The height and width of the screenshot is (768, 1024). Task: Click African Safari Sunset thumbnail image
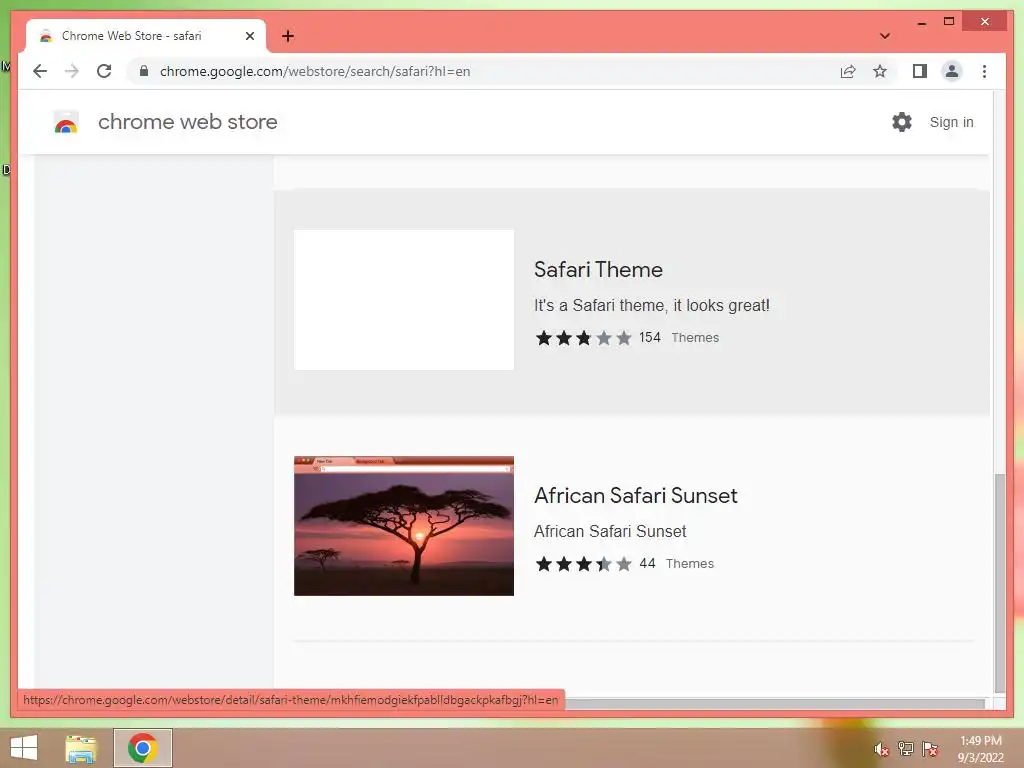[404, 526]
